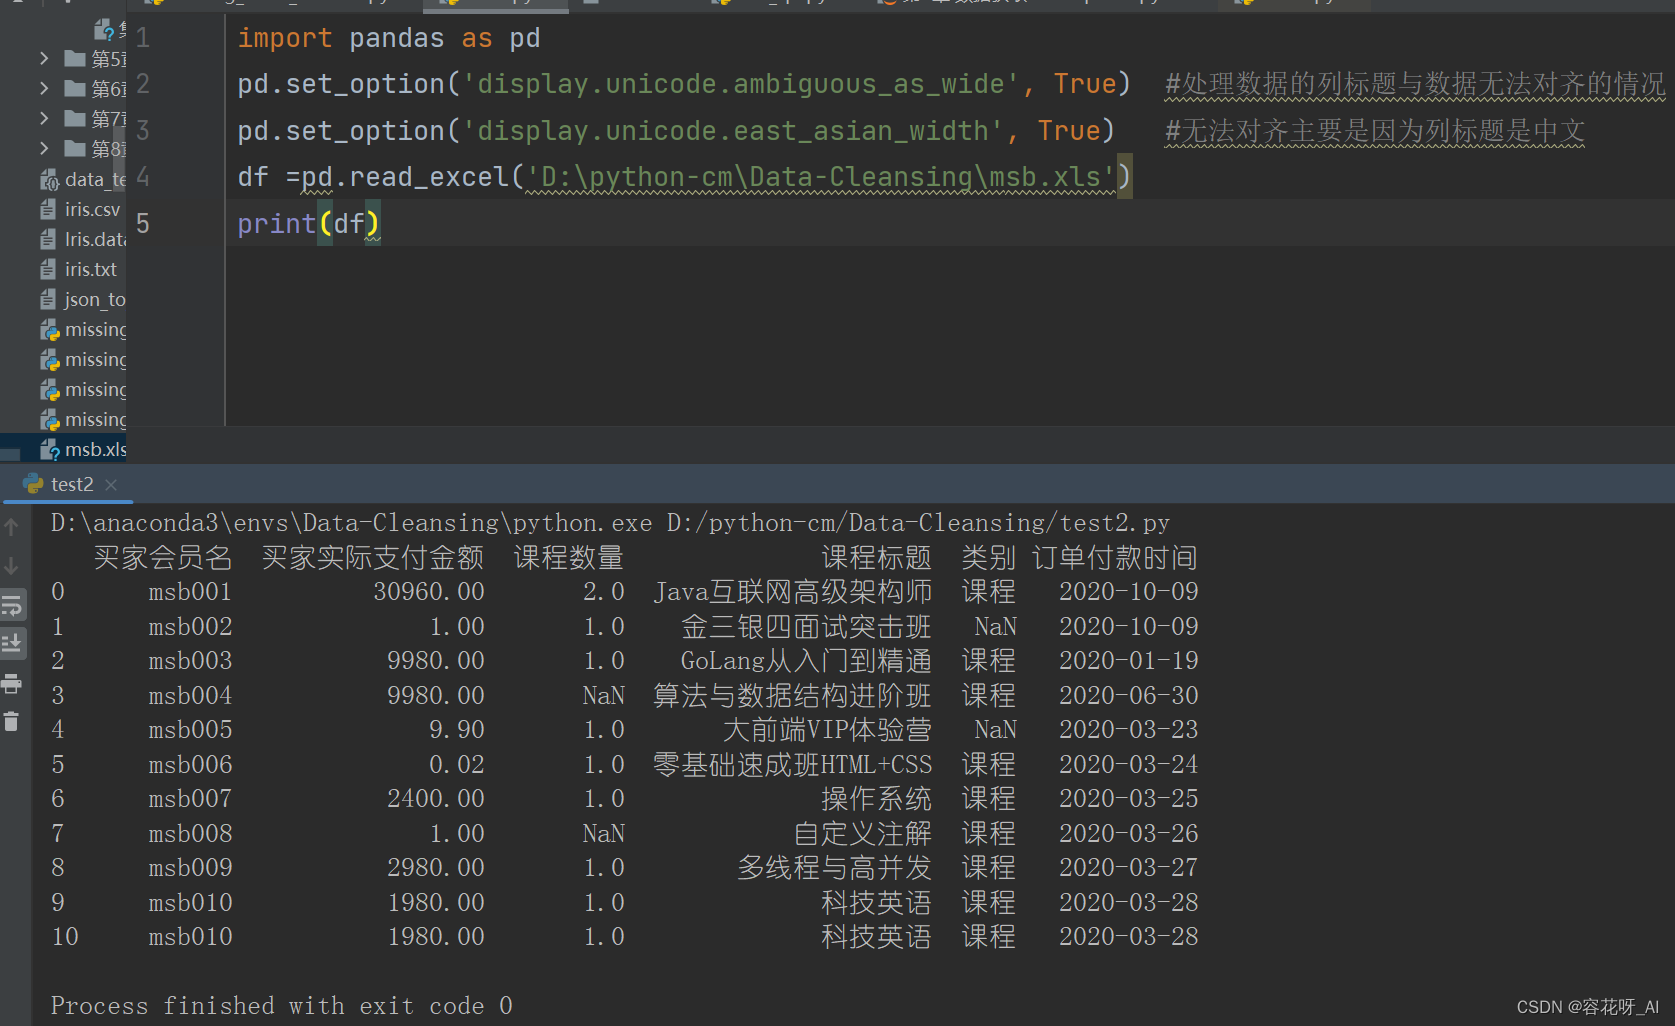Click the msb.xls file path string
The width and height of the screenshot is (1675, 1026).
click(x=821, y=177)
